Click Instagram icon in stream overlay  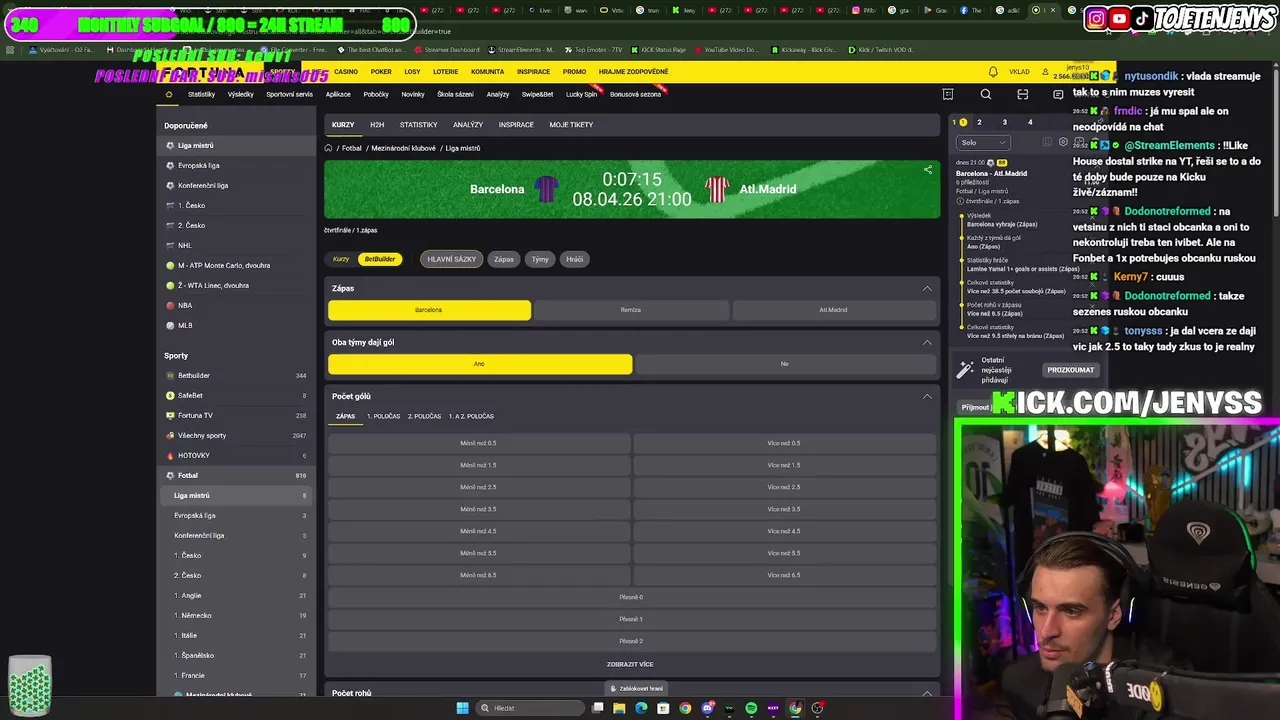click(x=1097, y=18)
